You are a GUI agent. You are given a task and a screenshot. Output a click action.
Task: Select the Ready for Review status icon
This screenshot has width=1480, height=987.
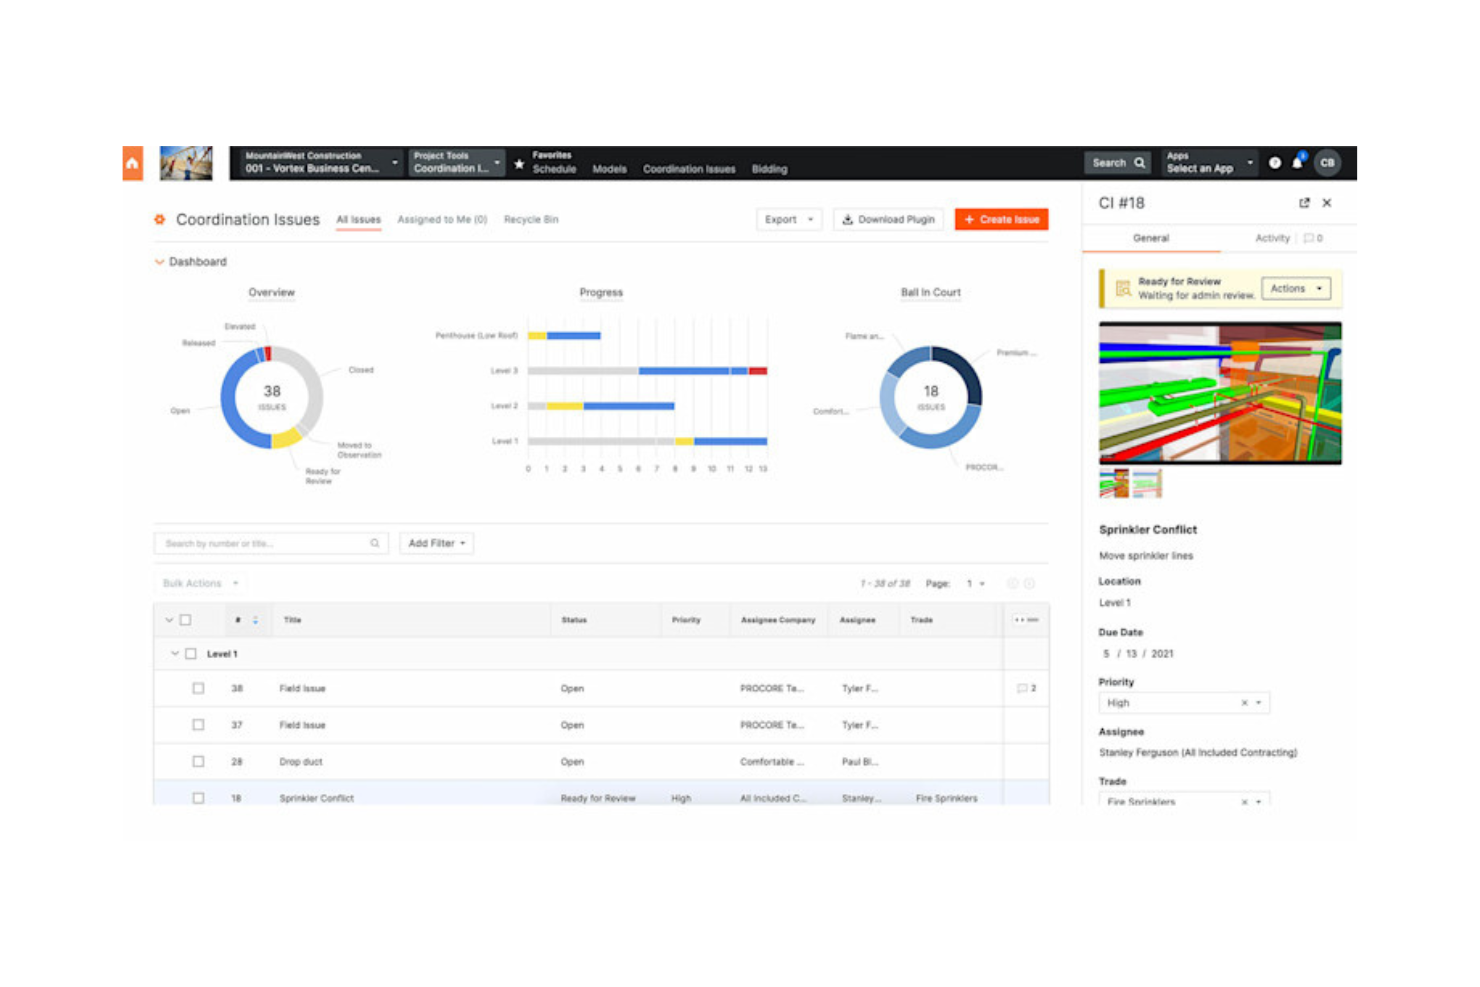1123,288
